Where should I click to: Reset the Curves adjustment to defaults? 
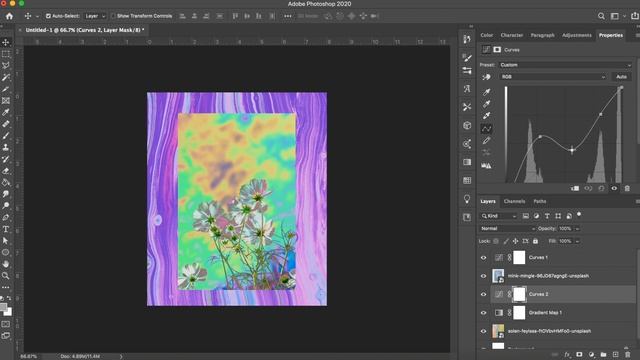[x=601, y=188]
